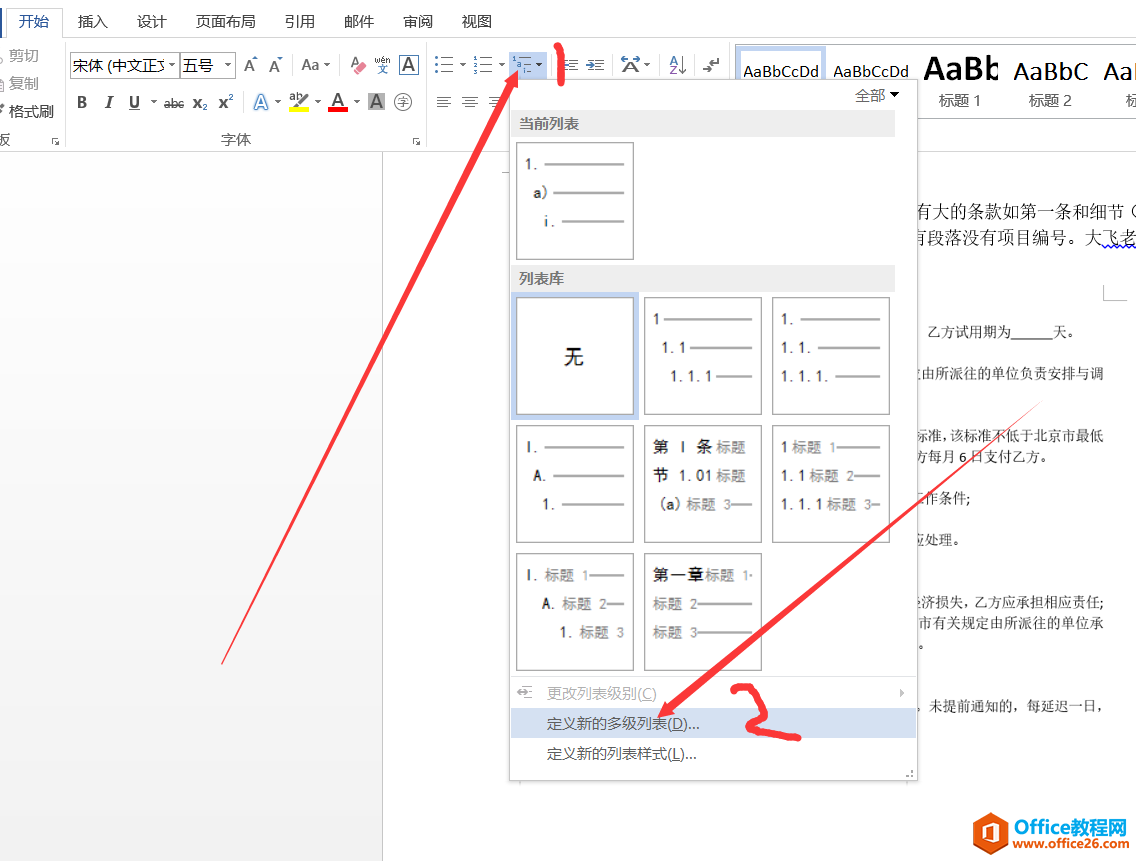The width and height of the screenshot is (1136, 861).
Task: Click the show/hide paragraph marks icon
Action: 712,64
